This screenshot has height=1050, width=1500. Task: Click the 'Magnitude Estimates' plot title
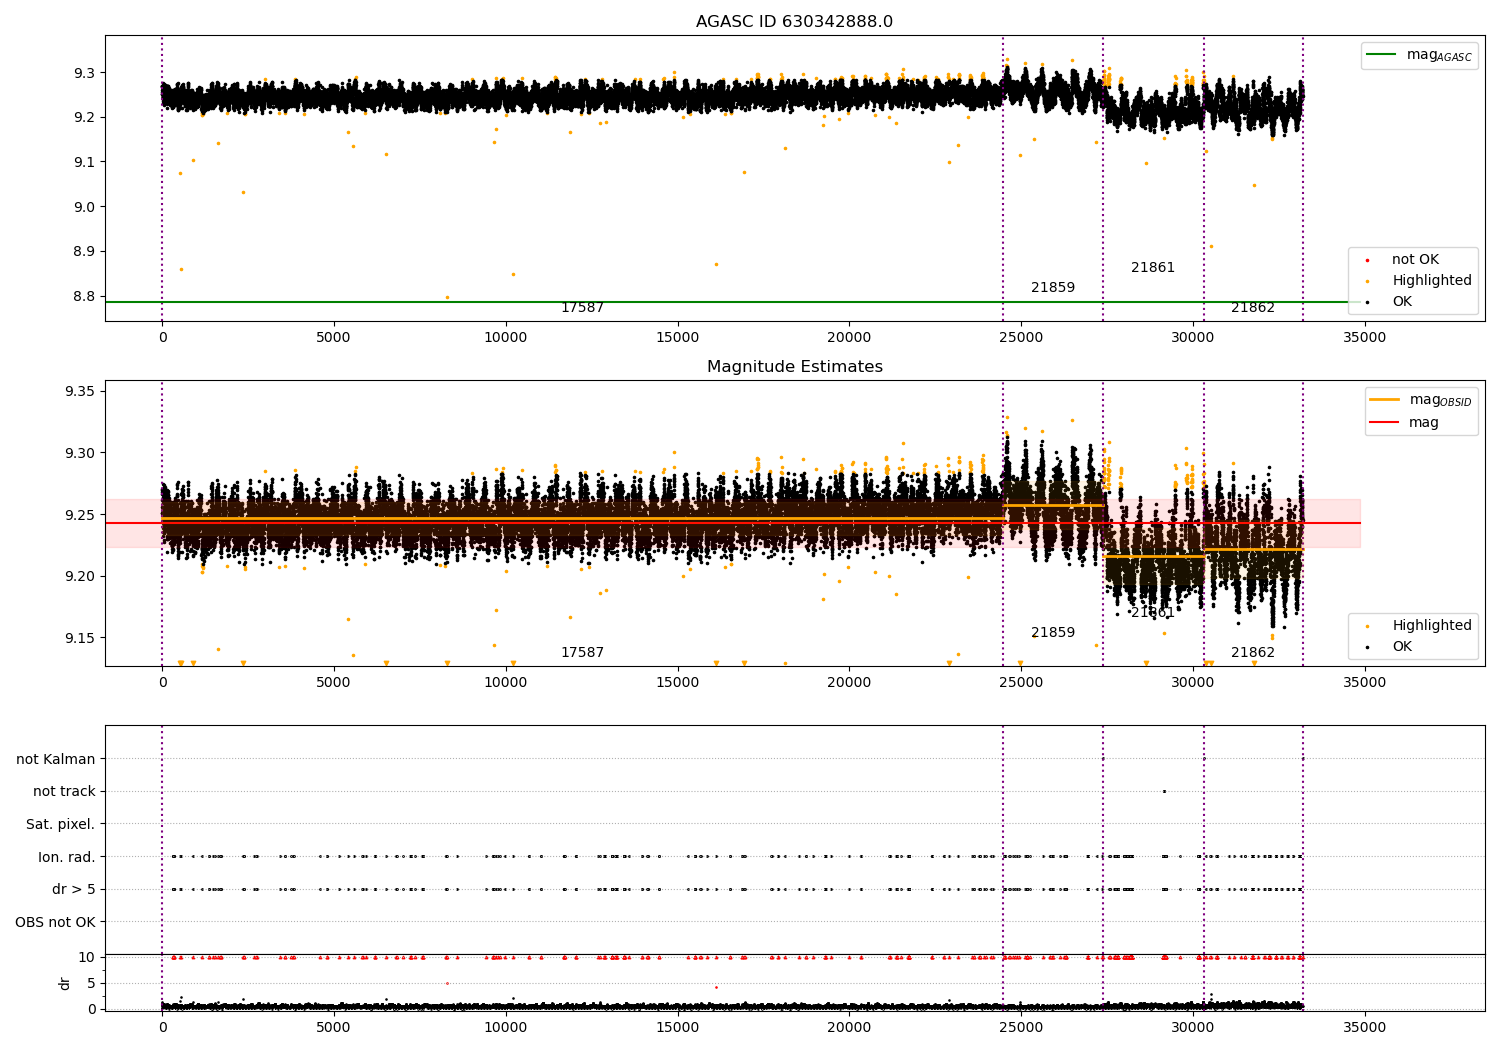tap(795, 367)
